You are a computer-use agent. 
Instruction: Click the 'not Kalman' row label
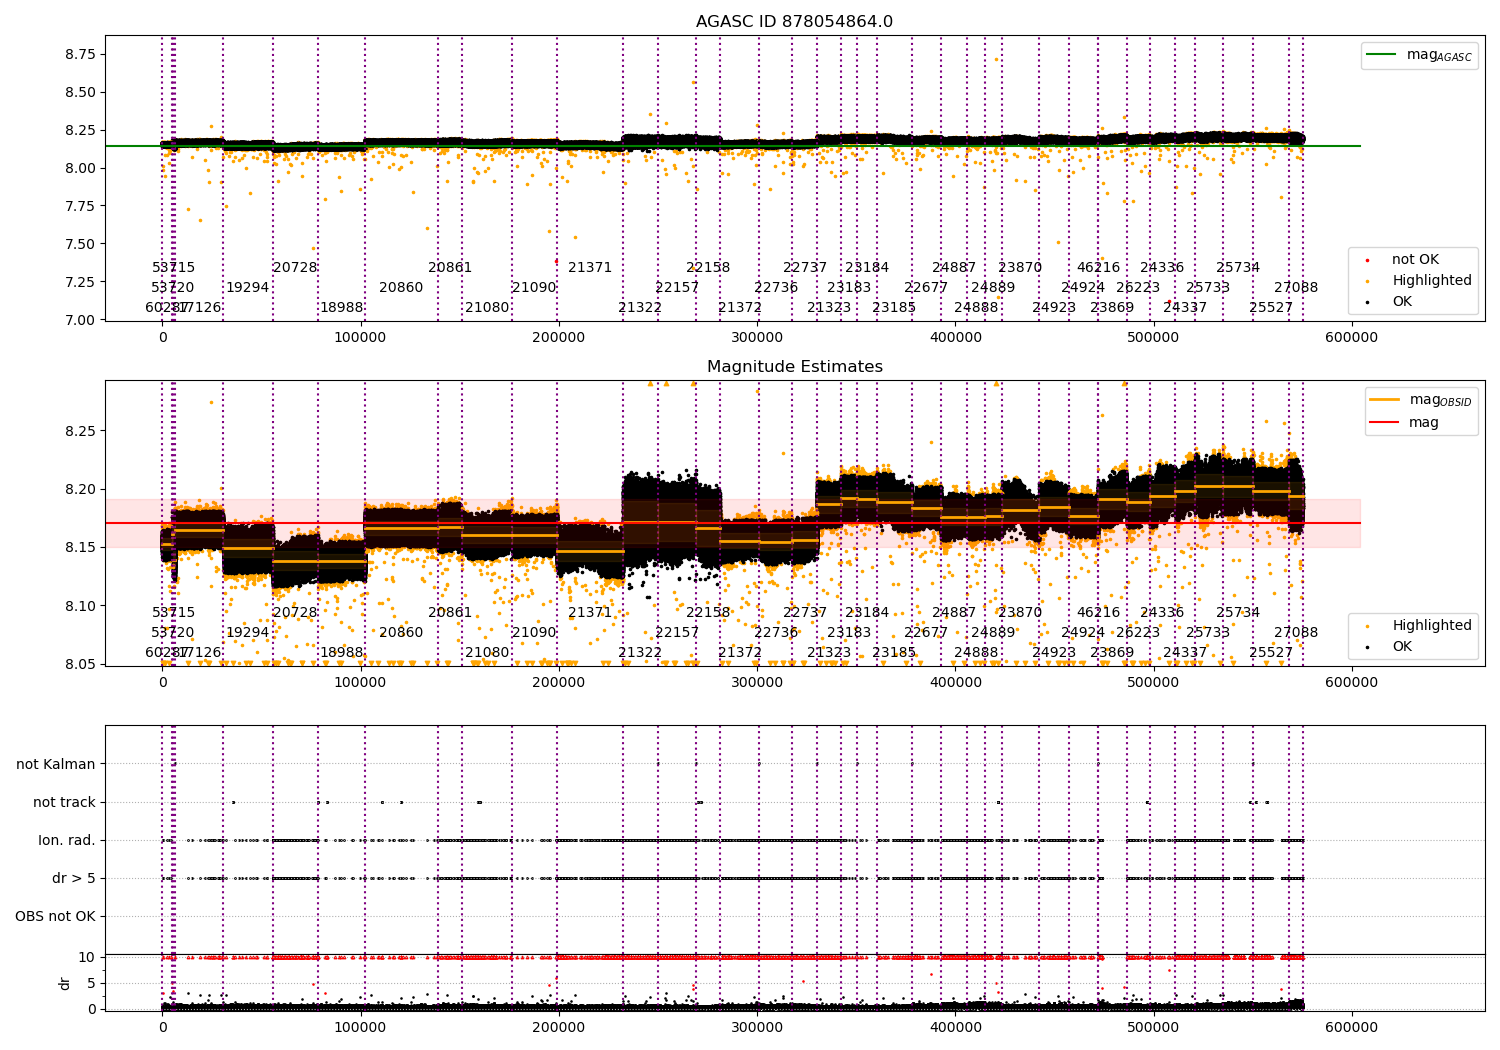[x=56, y=764]
